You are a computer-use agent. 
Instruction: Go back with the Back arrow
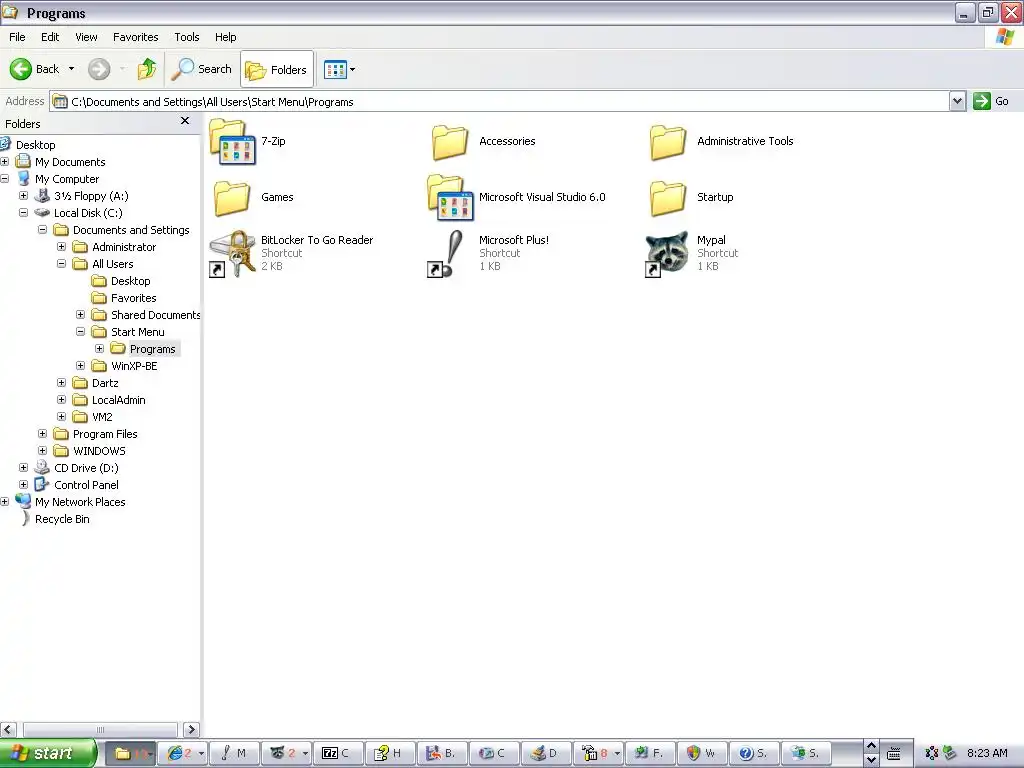click(34, 69)
